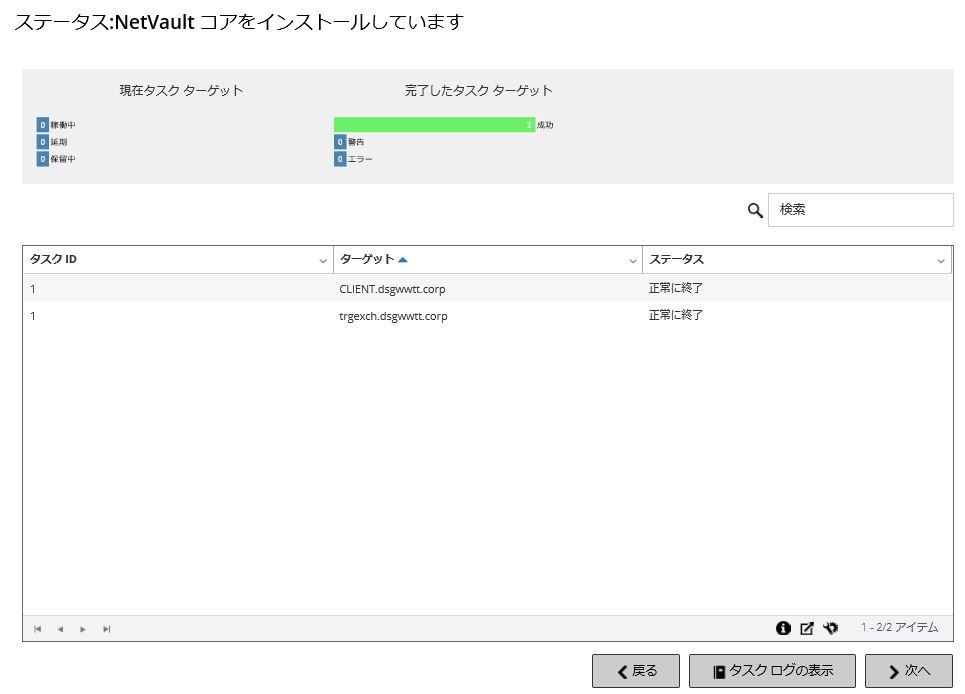Click the table information icon
The width and height of the screenshot is (965, 694).
click(783, 628)
